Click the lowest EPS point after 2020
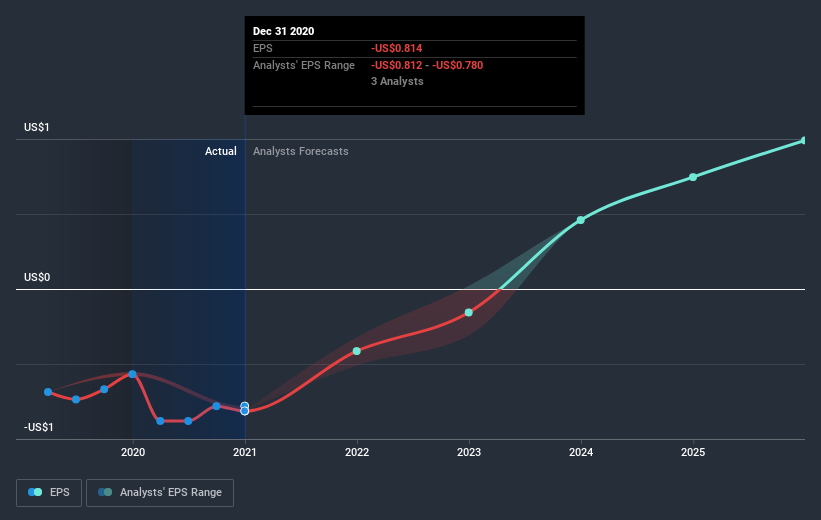The image size is (821, 520). 160,421
